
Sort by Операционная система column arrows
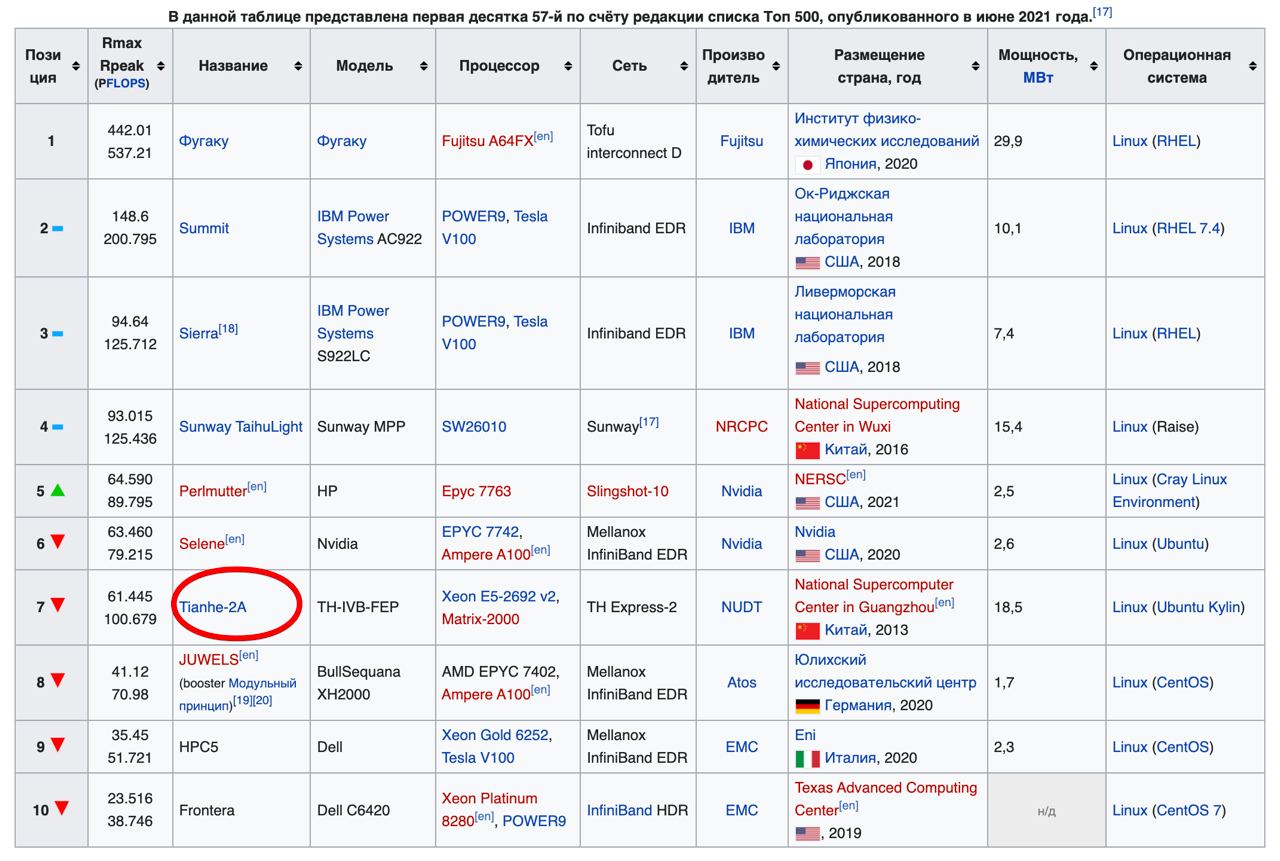point(1253,66)
